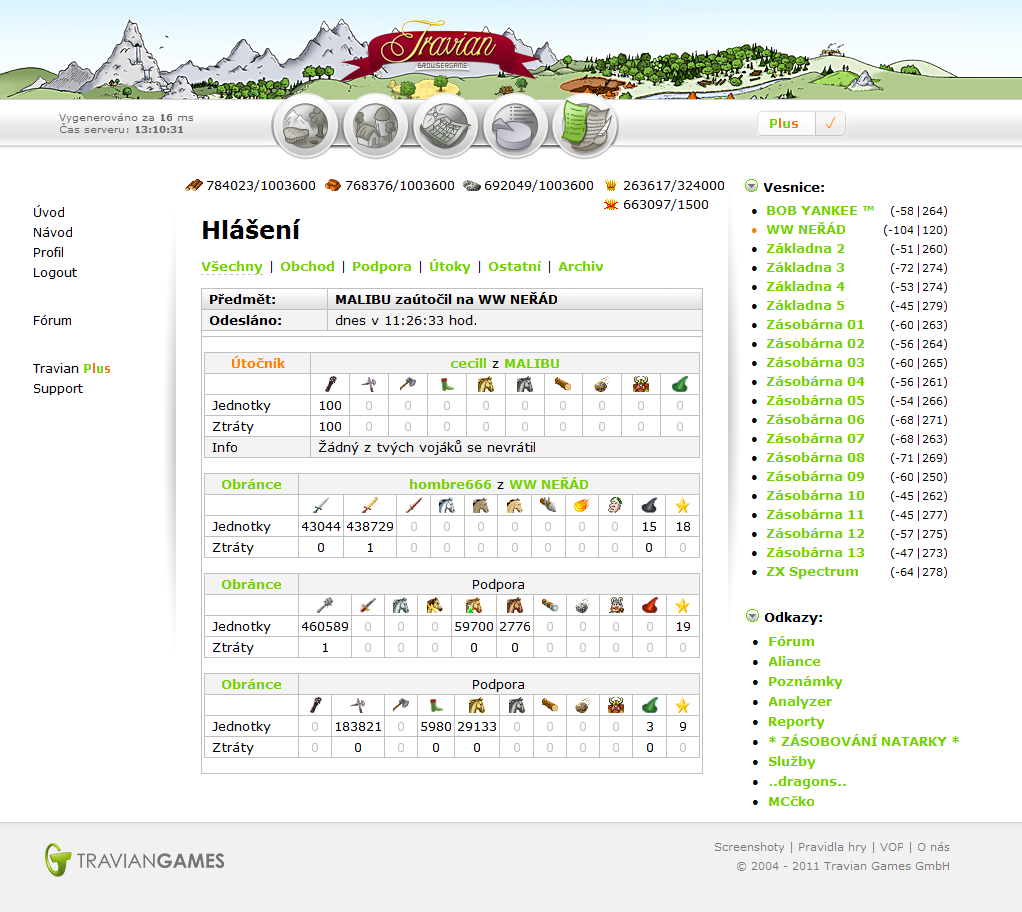The height and width of the screenshot is (912, 1022).
Task: Collapse the Odkazy links list
Action: tap(752, 616)
